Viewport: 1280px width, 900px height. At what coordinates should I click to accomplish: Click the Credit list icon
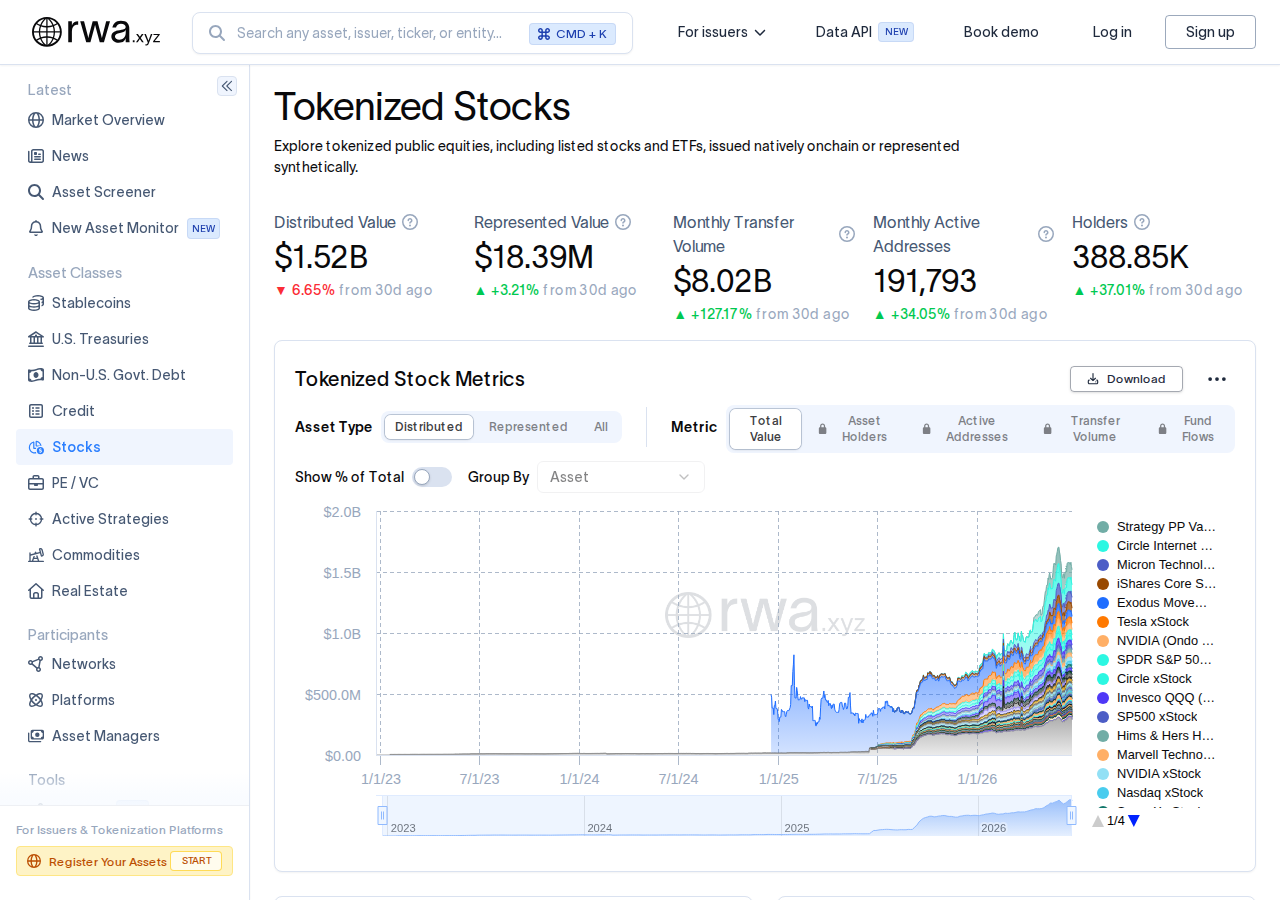click(x=36, y=411)
